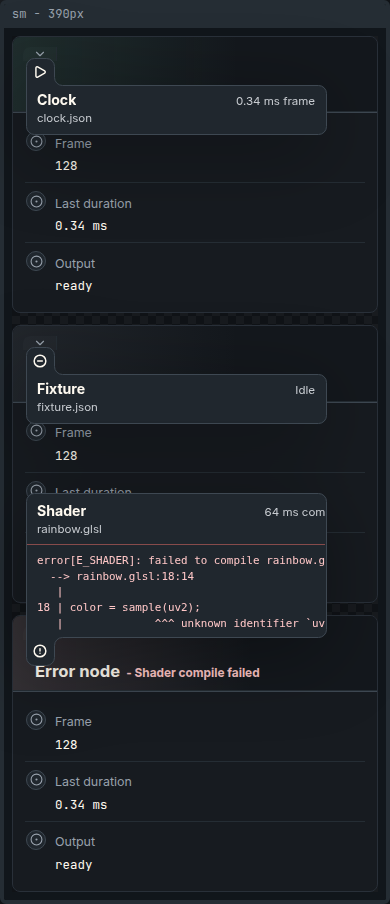Collapse the chevron above the Clock play icon
Viewport: 390px width, 904px height.
click(40, 54)
